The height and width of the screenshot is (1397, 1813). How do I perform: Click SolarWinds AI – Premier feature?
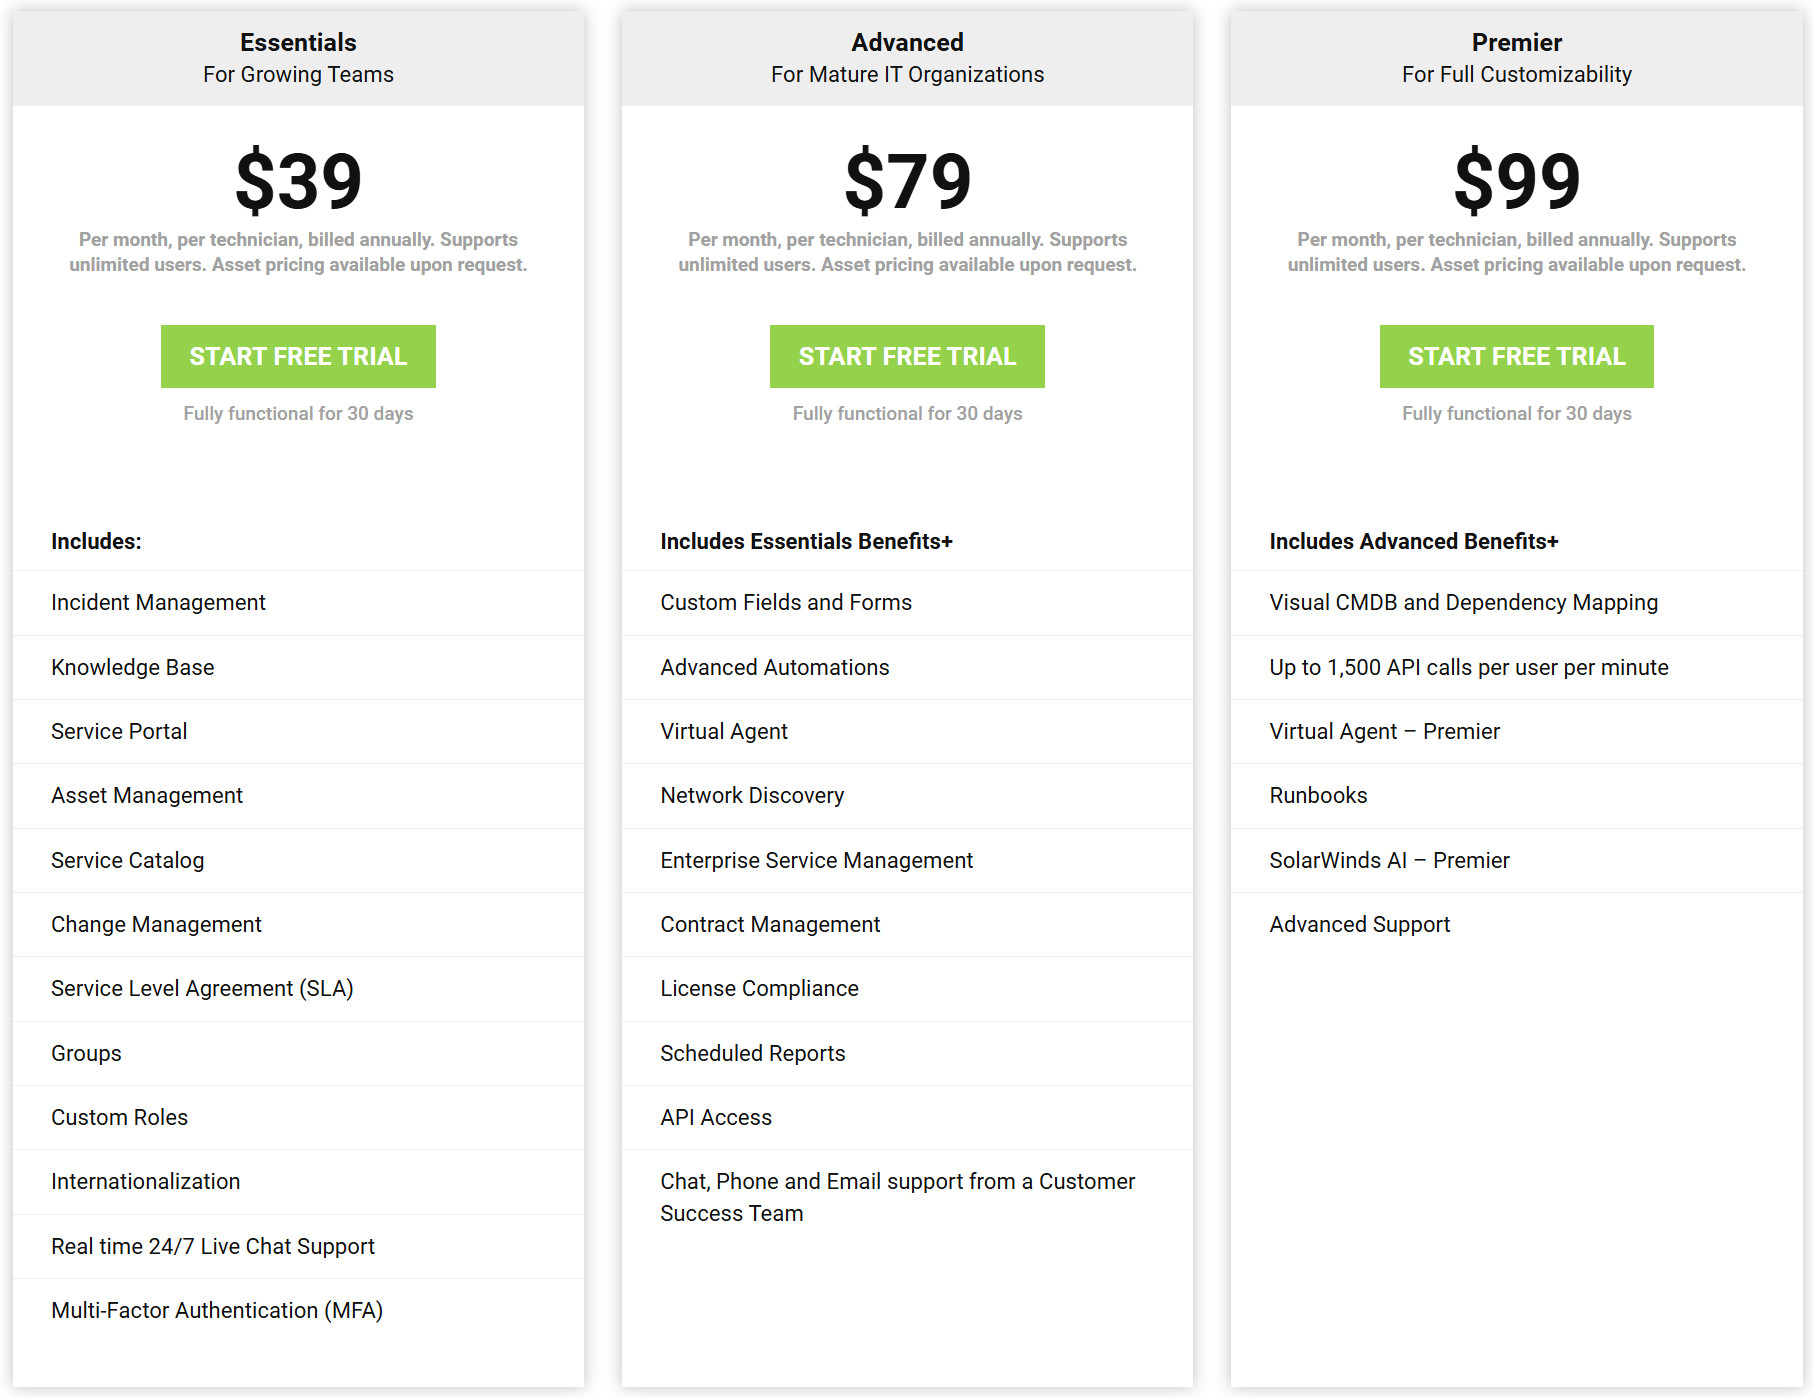pyautogui.click(x=1389, y=860)
